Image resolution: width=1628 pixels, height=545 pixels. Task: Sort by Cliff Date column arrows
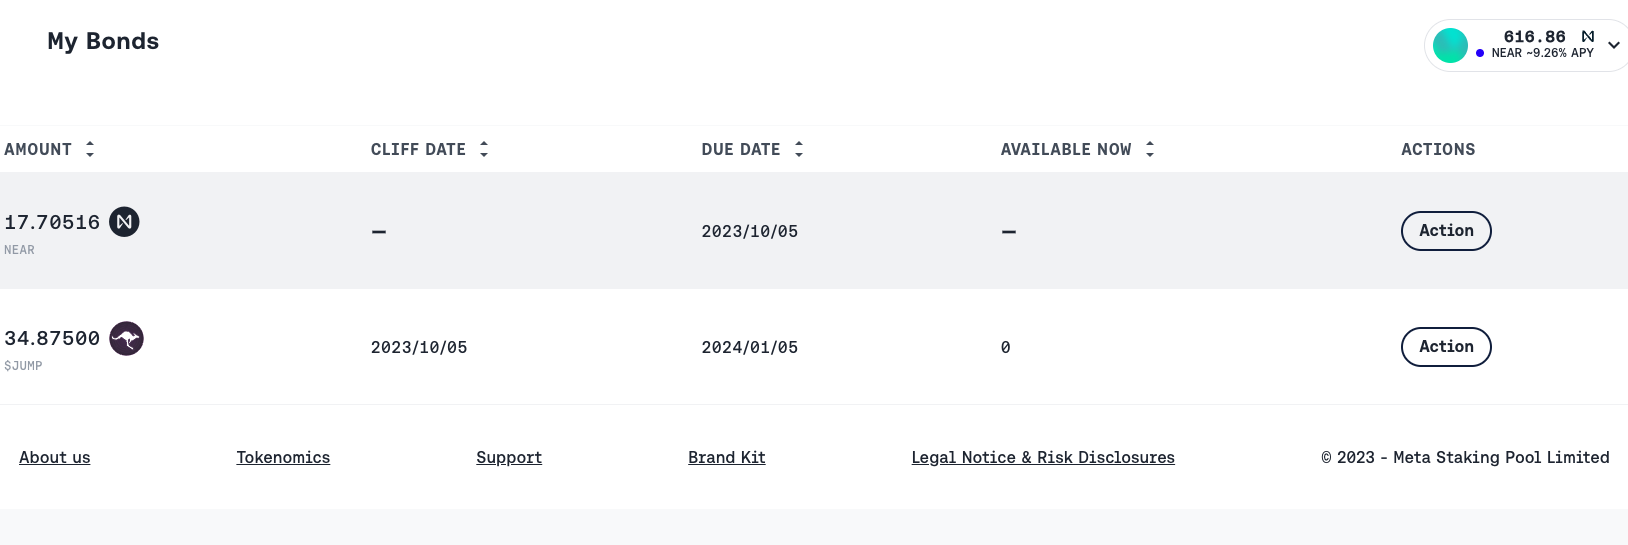[x=484, y=149]
